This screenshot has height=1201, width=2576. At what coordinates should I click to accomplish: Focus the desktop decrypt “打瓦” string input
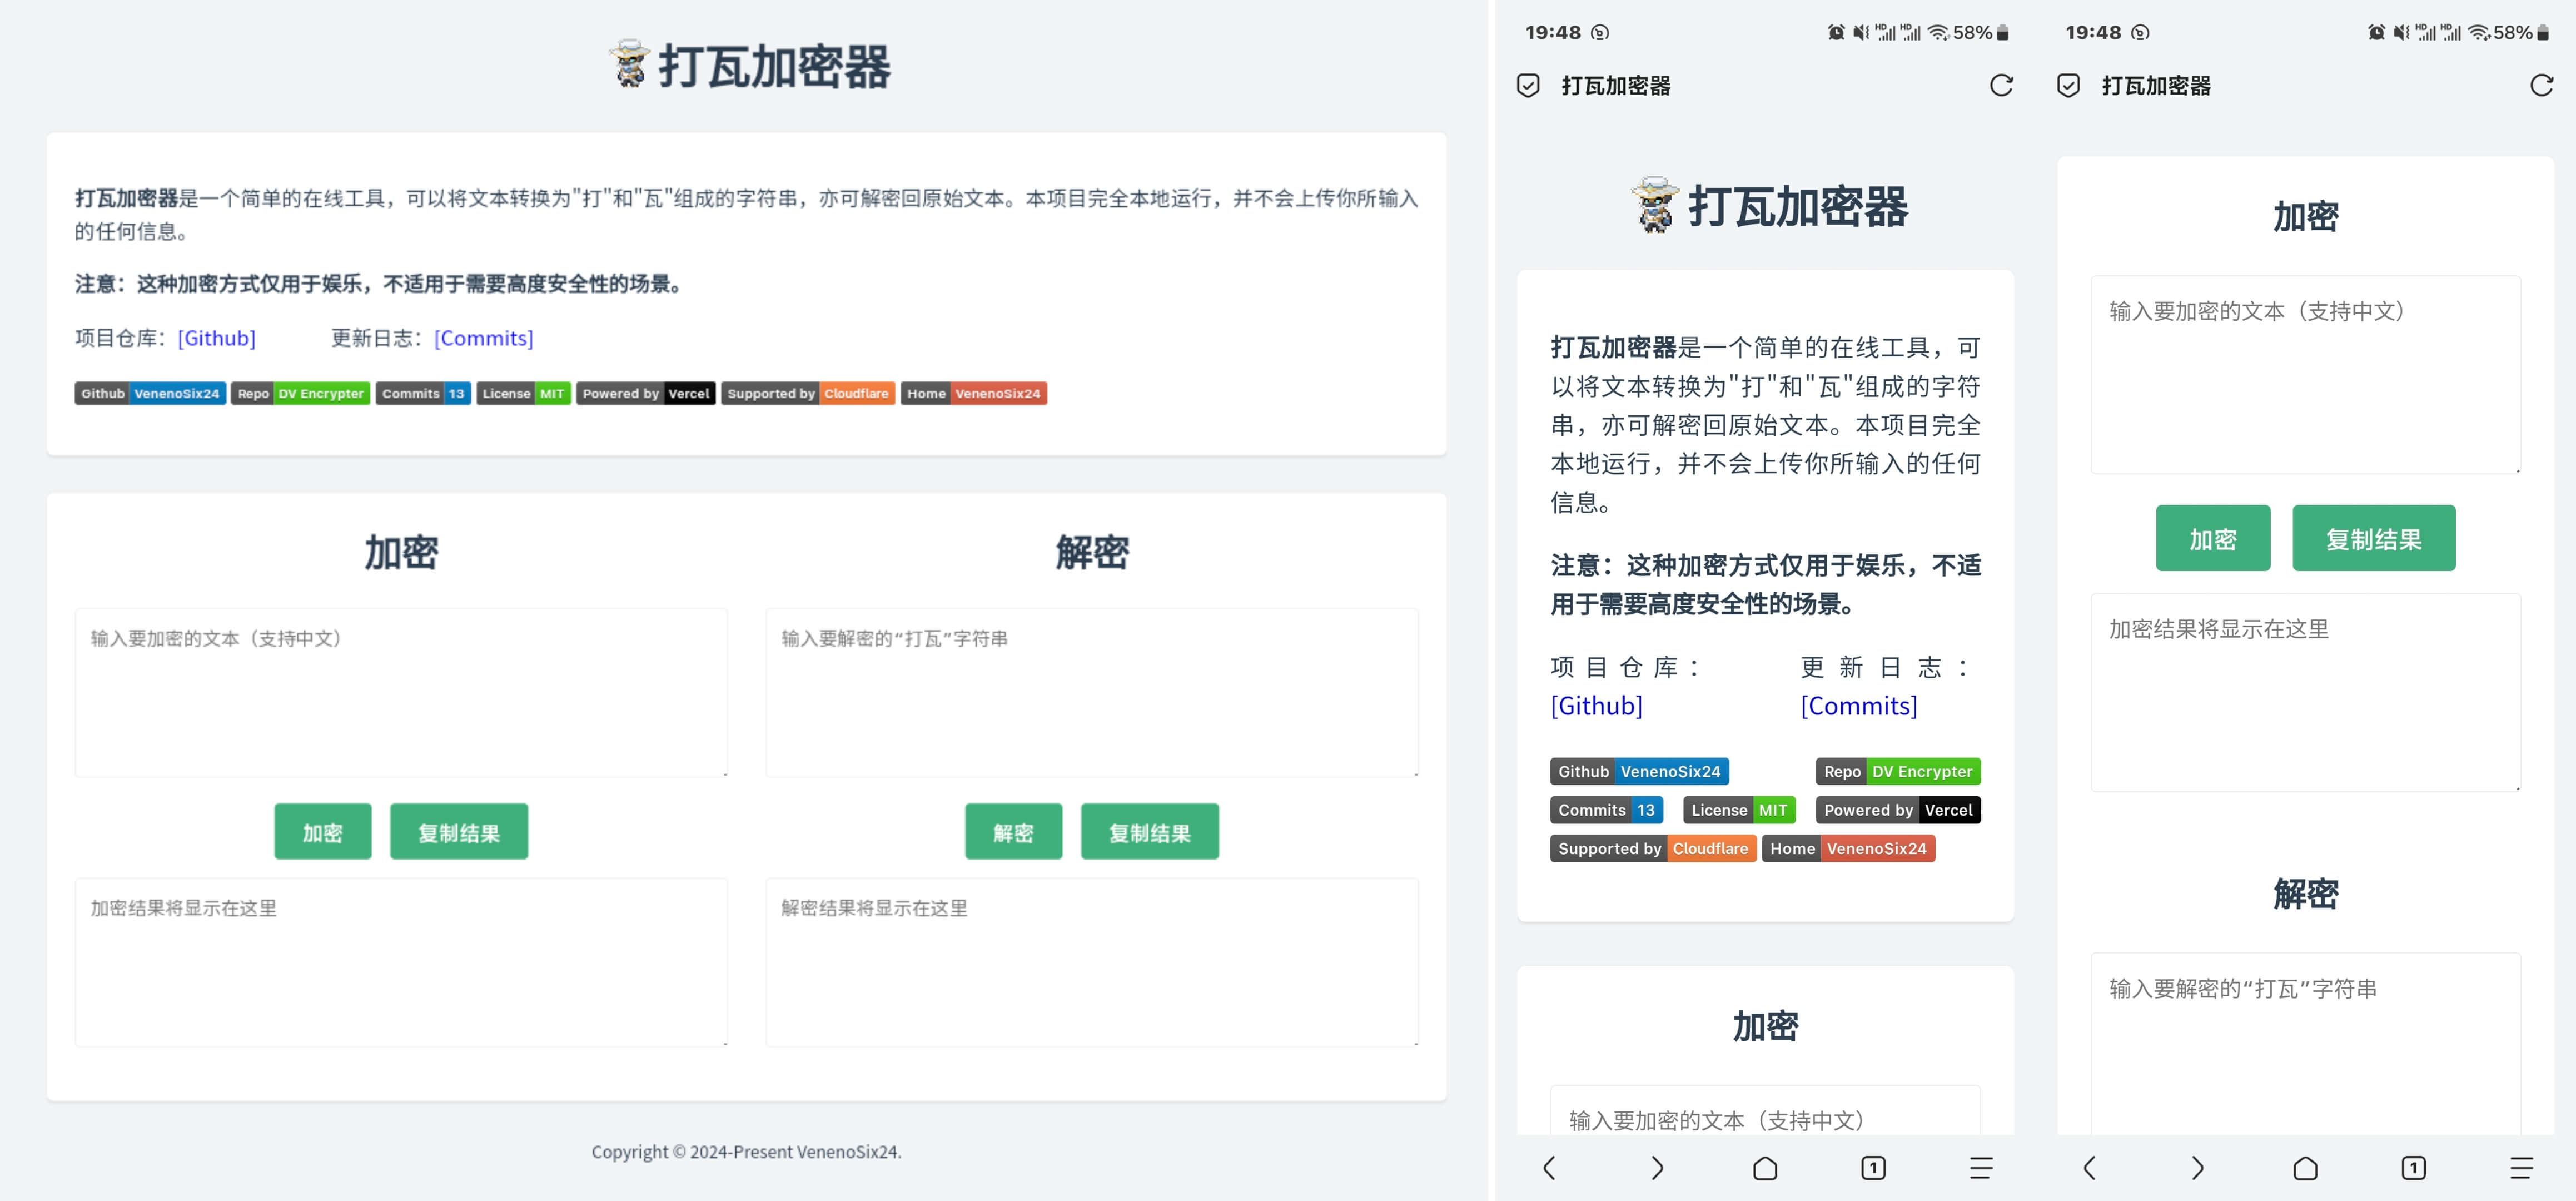click(x=1091, y=692)
